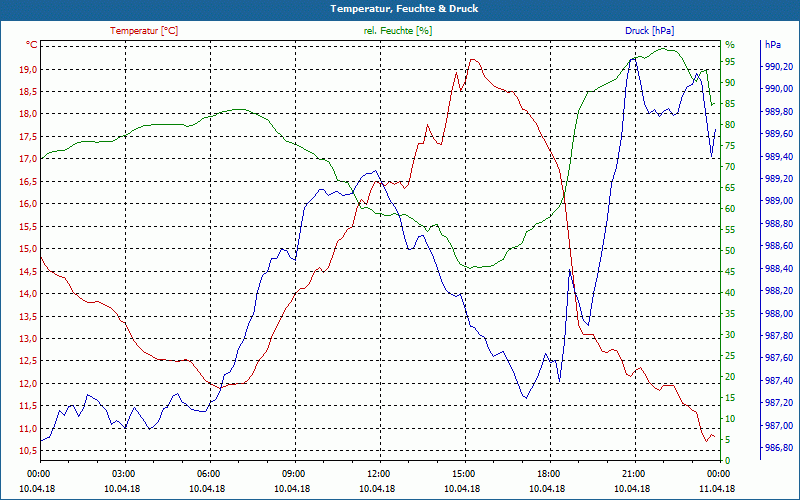Click the '45' humidity axis value
Screen dimensions: 800x500
tap(730, 272)
